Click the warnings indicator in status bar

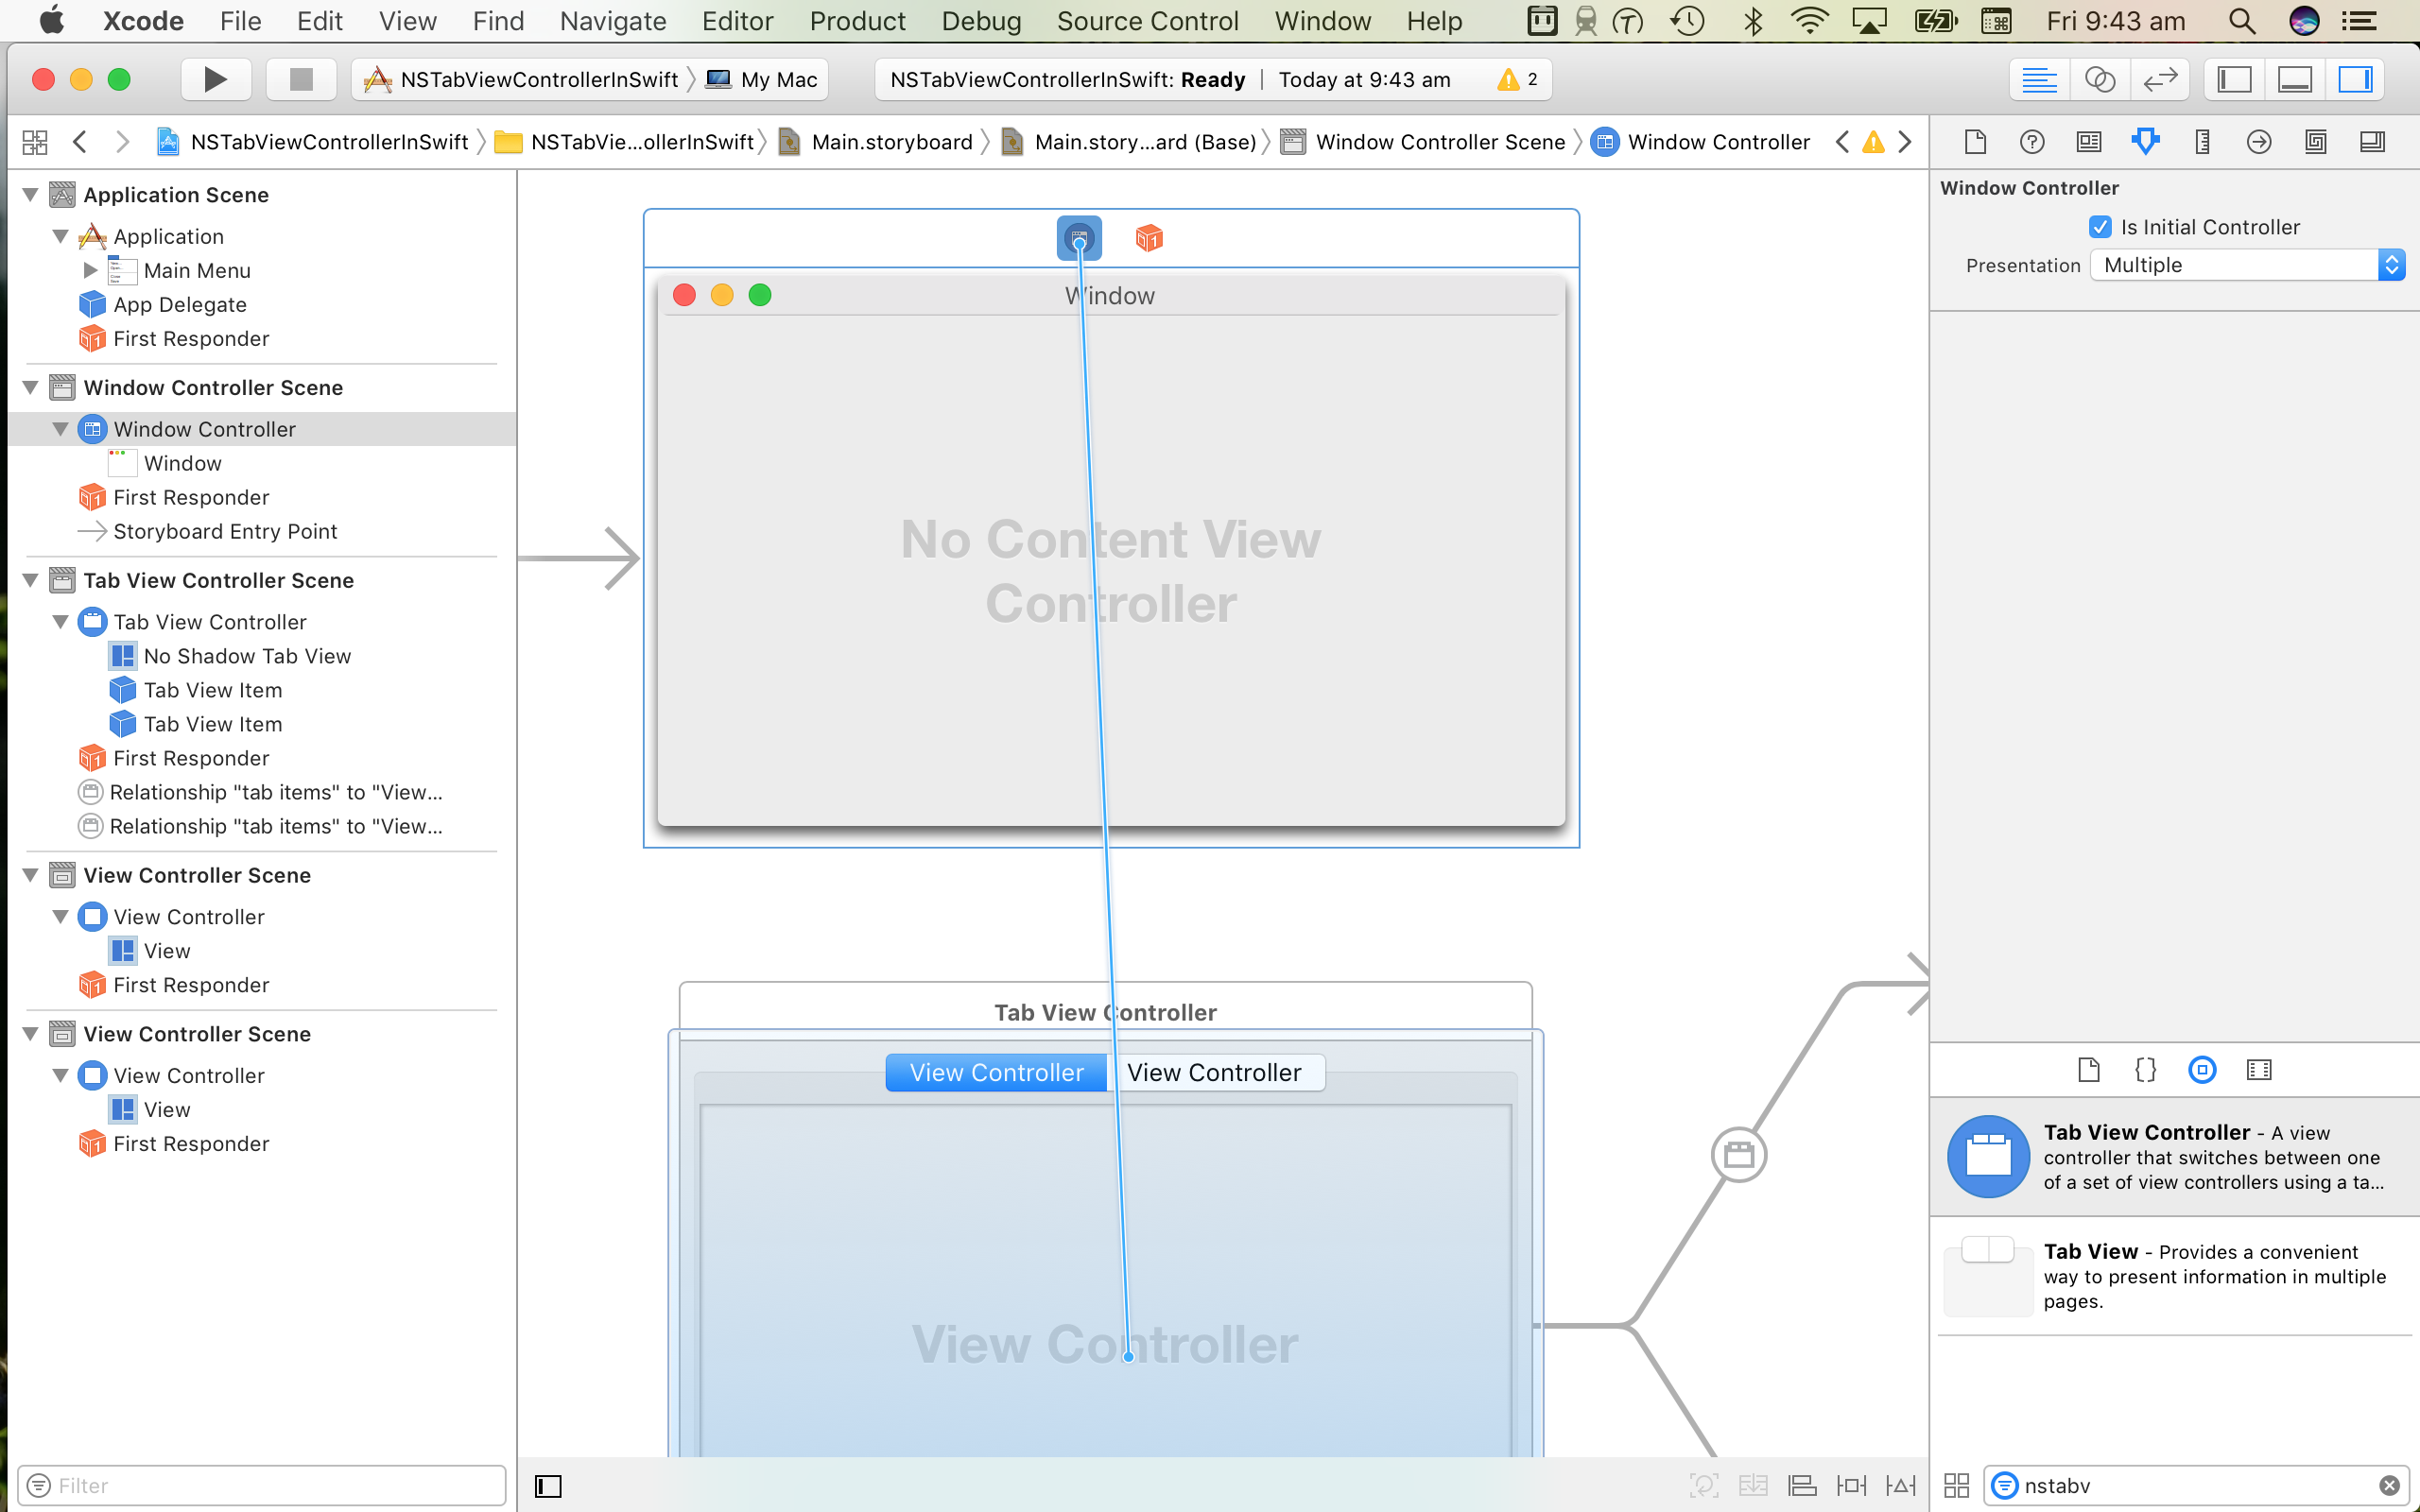coord(1517,79)
